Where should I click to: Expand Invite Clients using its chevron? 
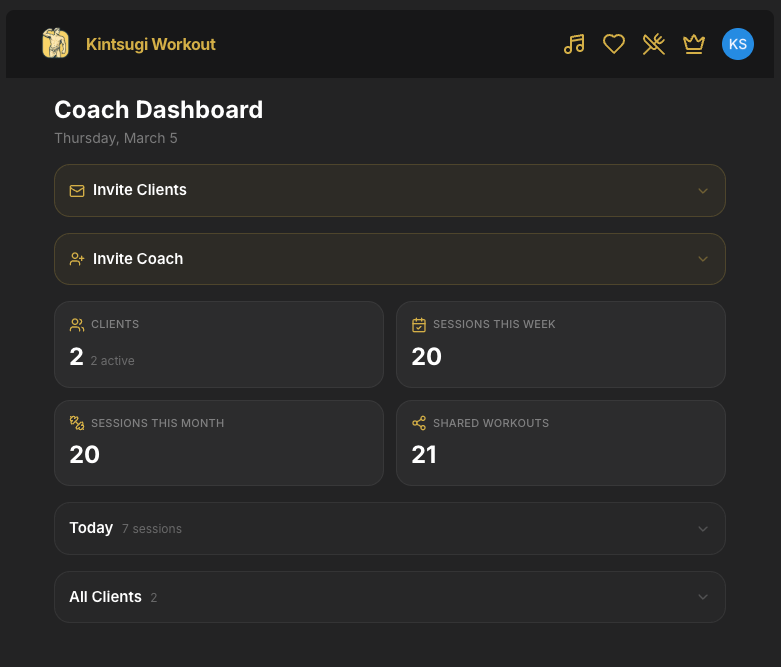[x=703, y=190]
